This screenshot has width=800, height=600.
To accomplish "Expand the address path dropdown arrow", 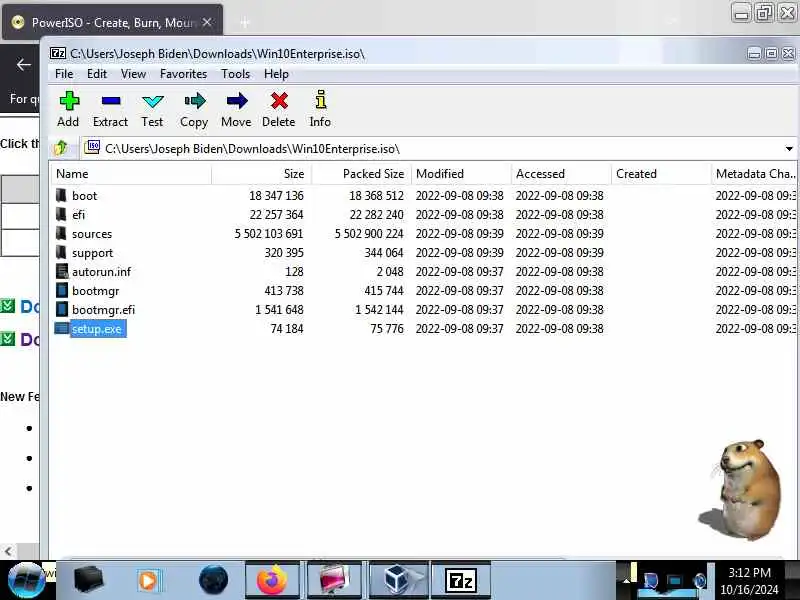I will point(789,148).
